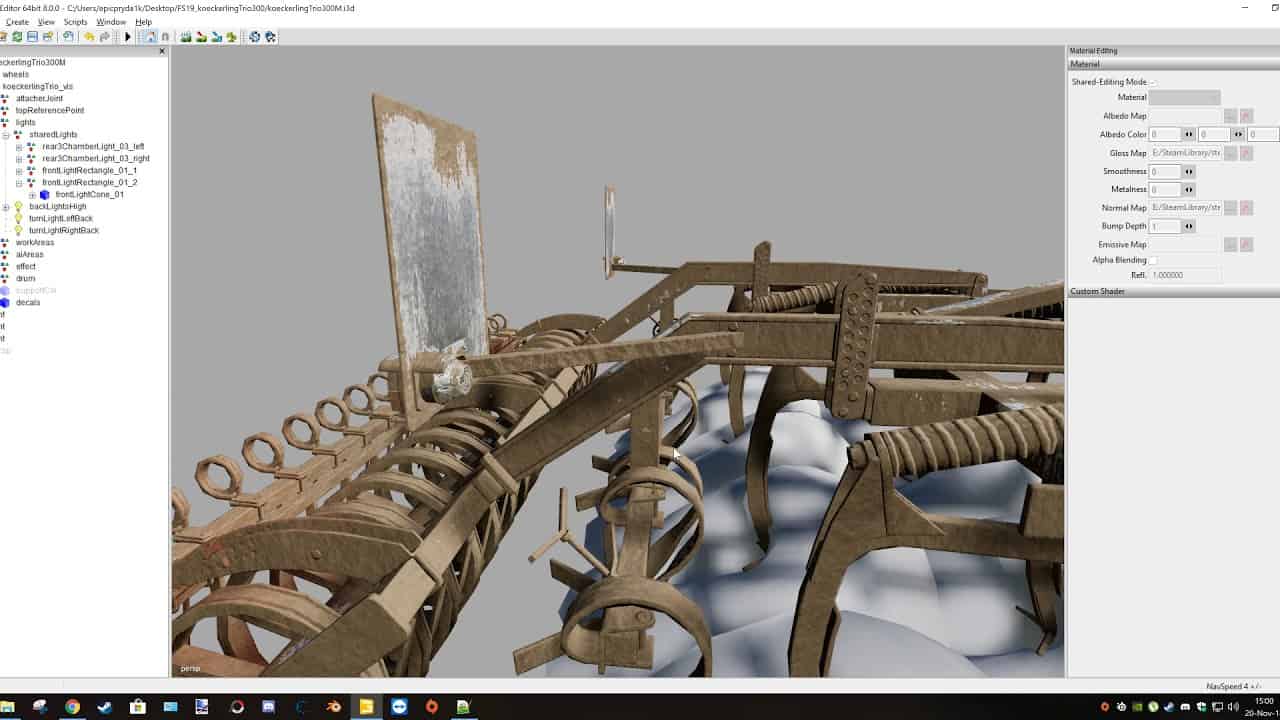The image size is (1280, 720).
Task: Select the blue cube icon beside decals
Action: coord(5,302)
